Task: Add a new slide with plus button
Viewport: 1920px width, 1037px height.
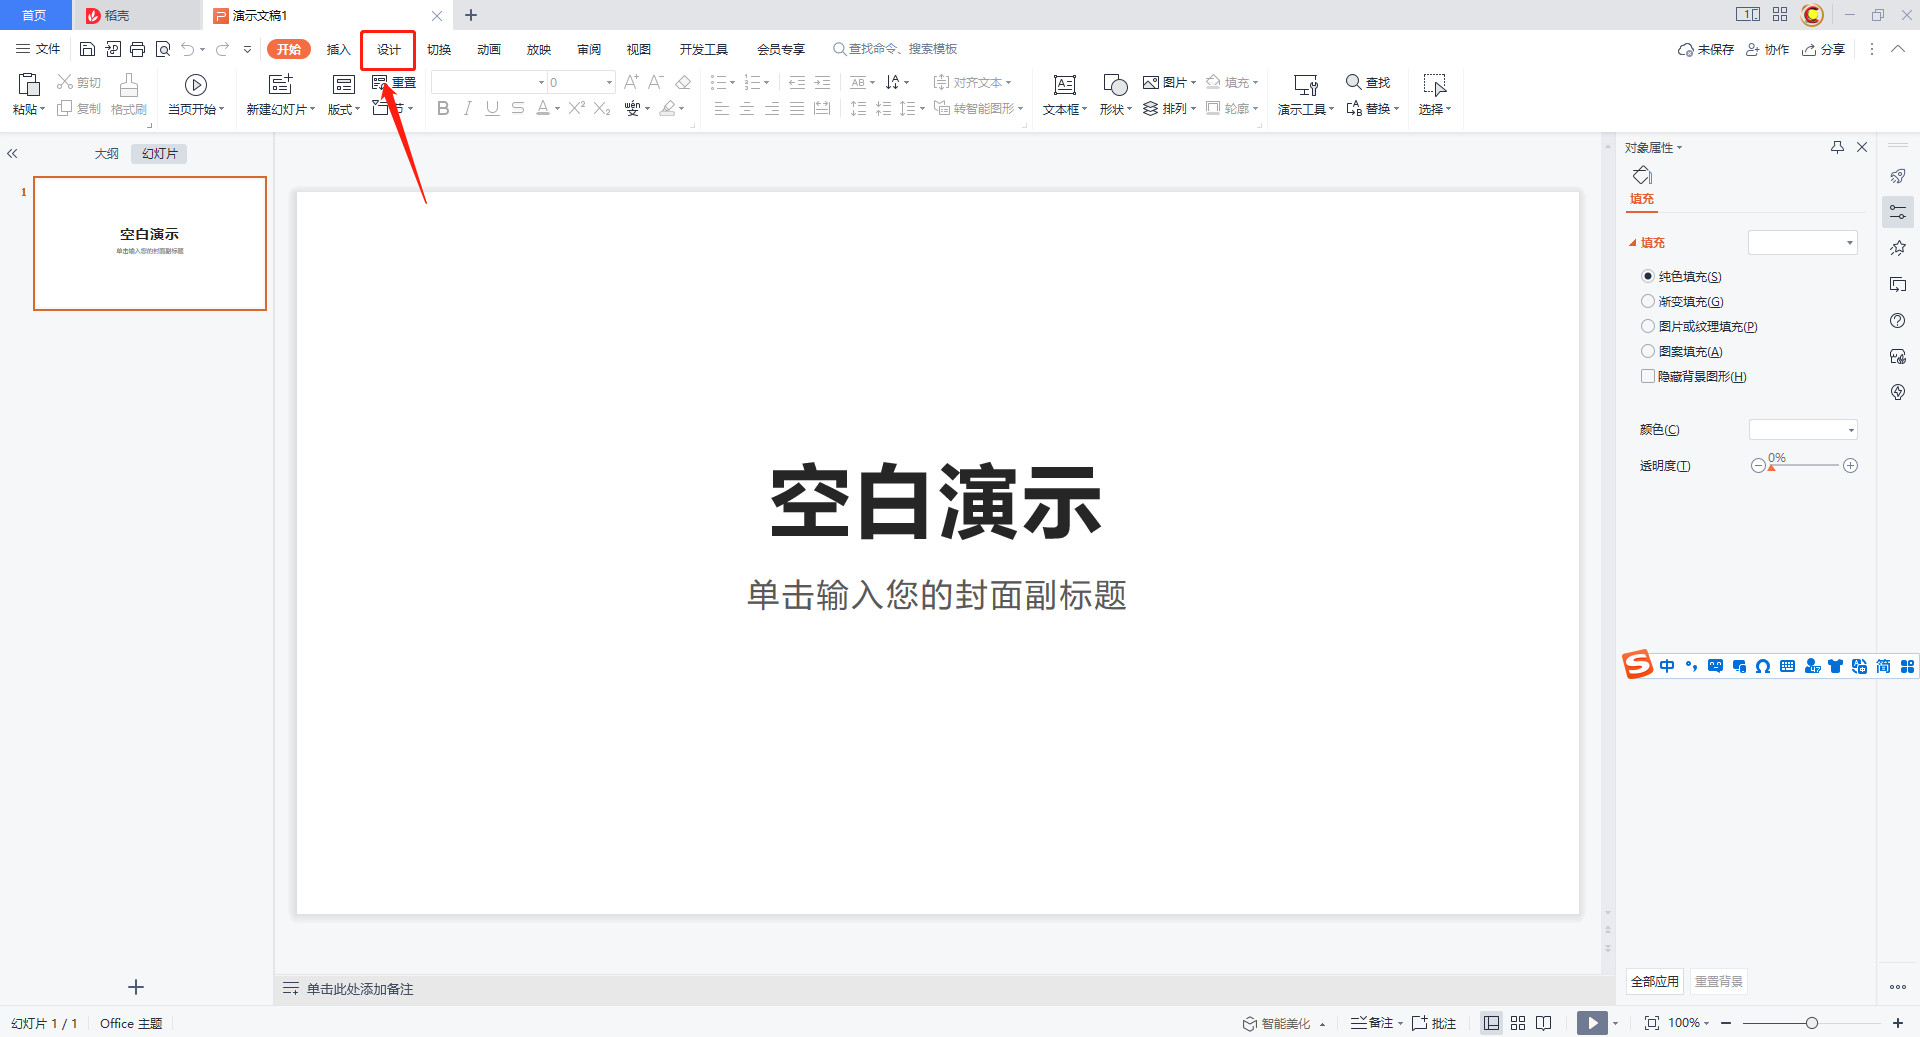Action: pos(136,987)
